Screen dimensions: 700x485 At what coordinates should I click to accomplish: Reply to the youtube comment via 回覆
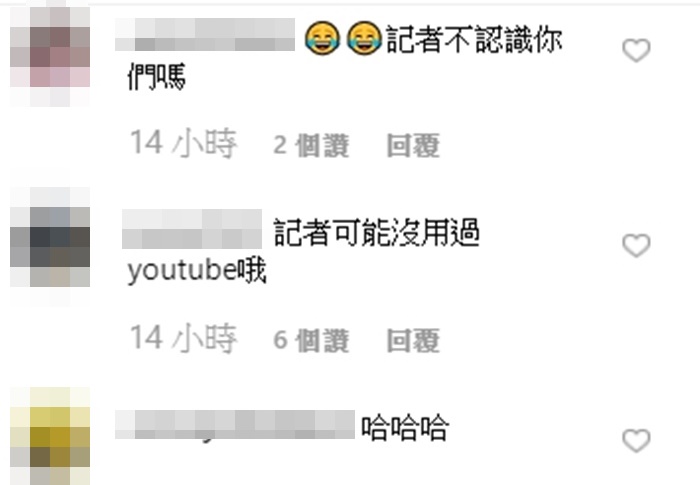click(413, 340)
